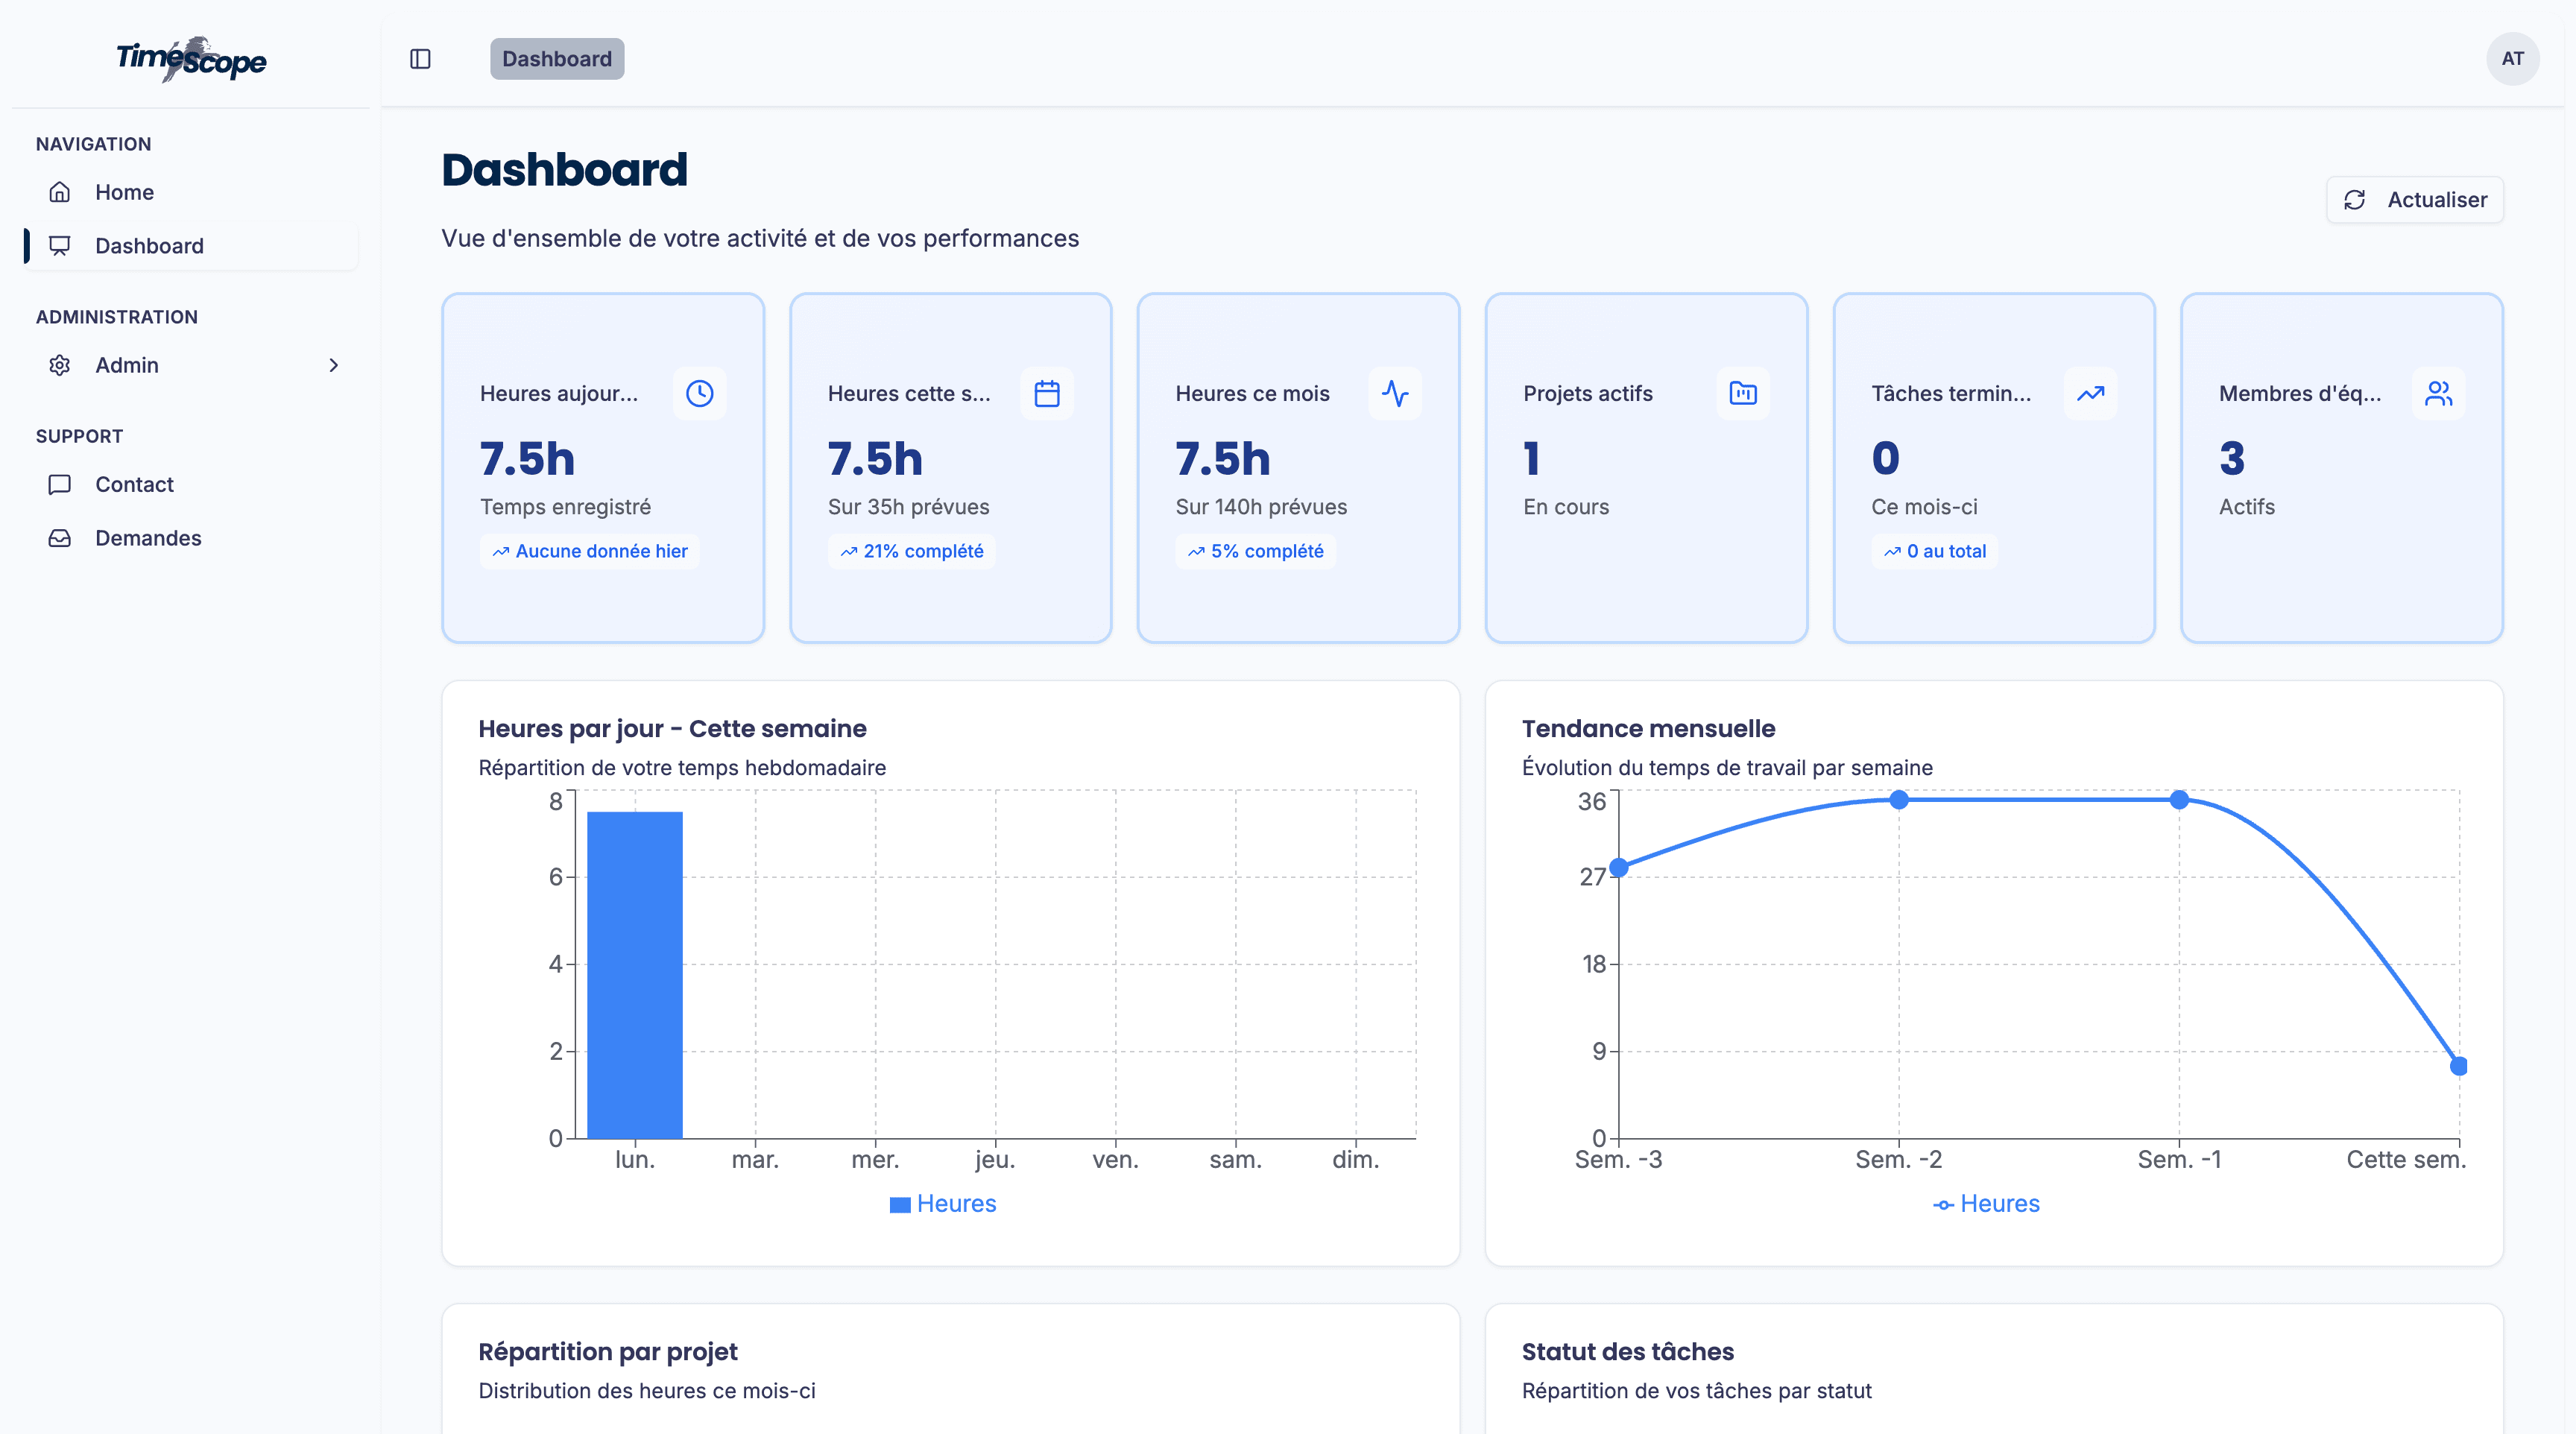Image resolution: width=2576 pixels, height=1434 pixels.
Task: Click the 21% complété progress badge
Action: (x=911, y=551)
